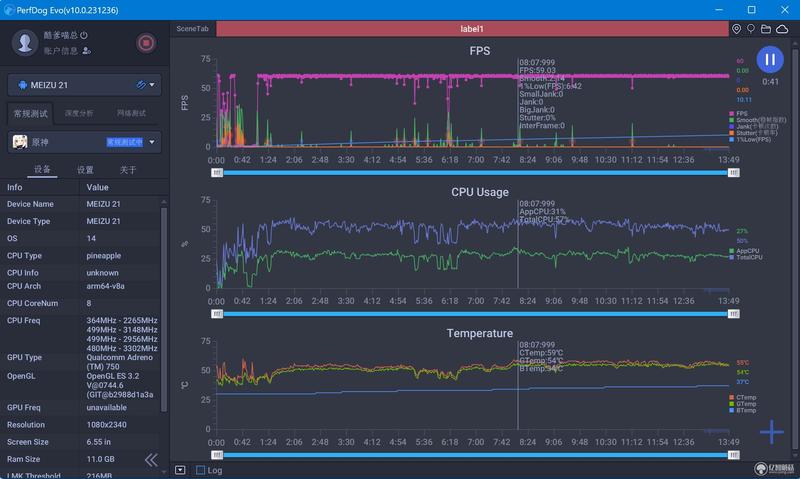Click the blue plus add-chart button
This screenshot has height=479, width=800.
click(x=772, y=432)
